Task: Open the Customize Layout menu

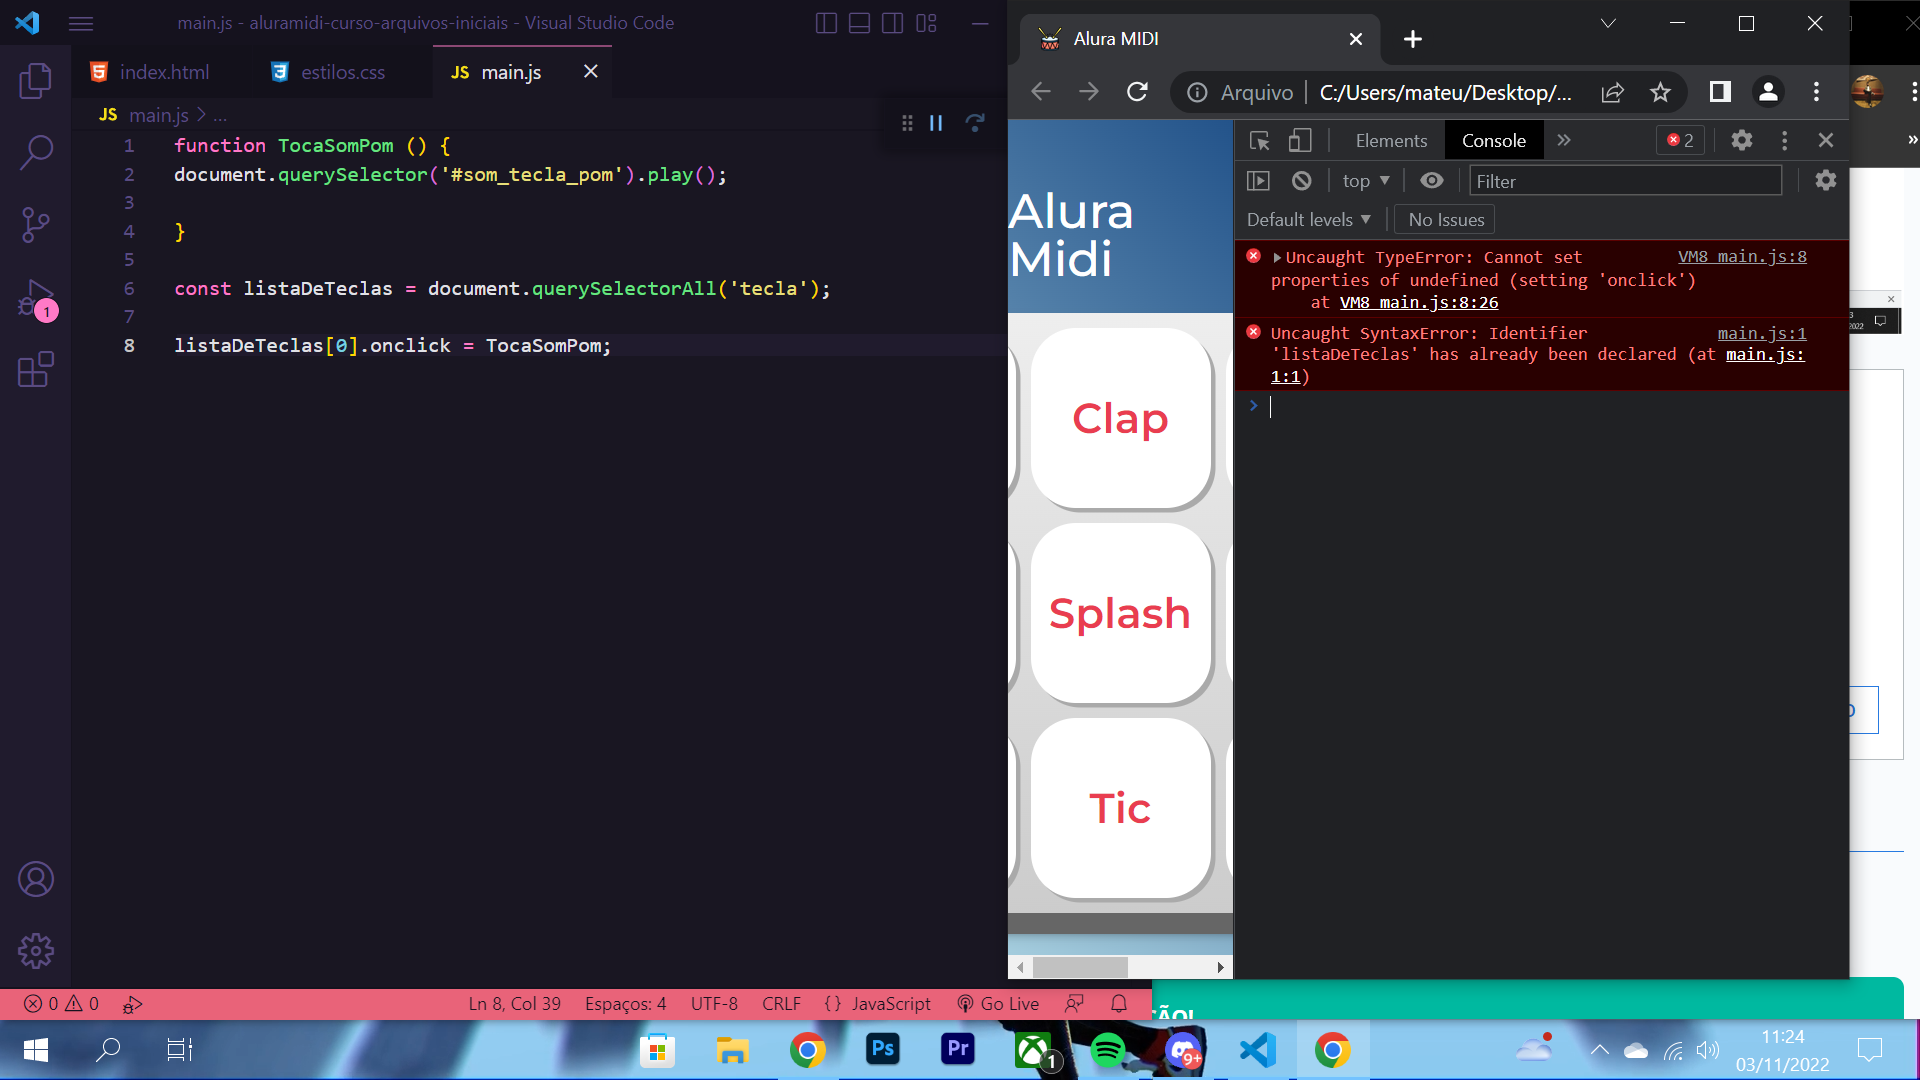Action: [926, 23]
